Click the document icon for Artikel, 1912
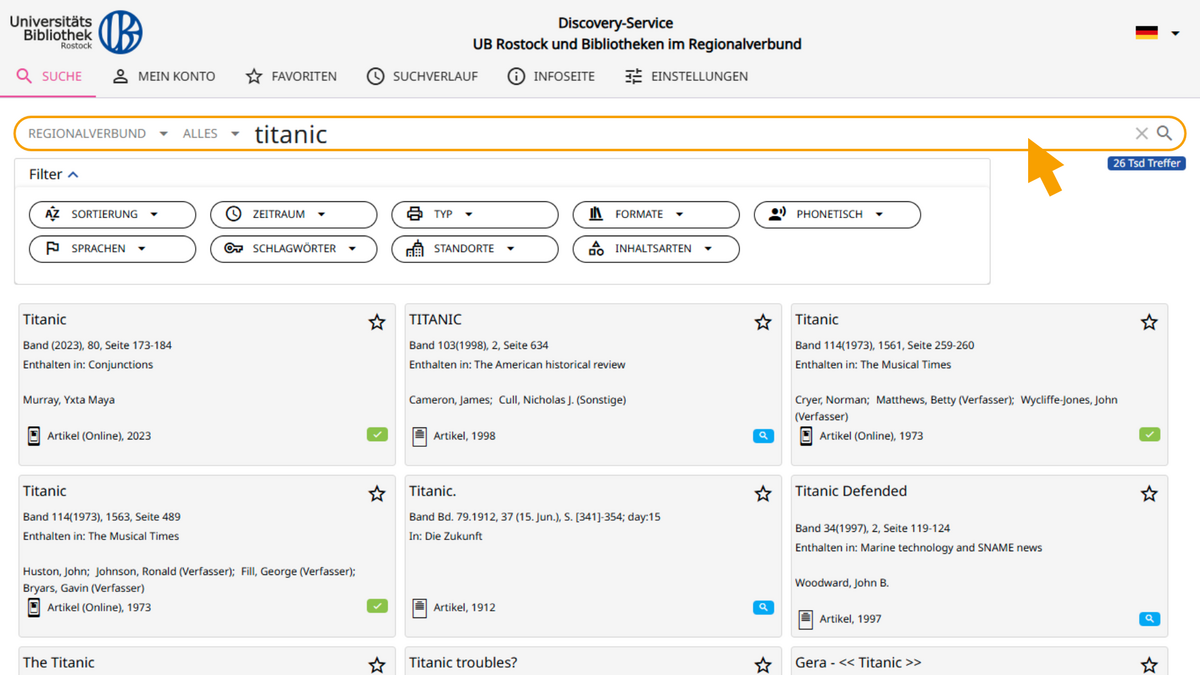1200x675 pixels. 420,607
